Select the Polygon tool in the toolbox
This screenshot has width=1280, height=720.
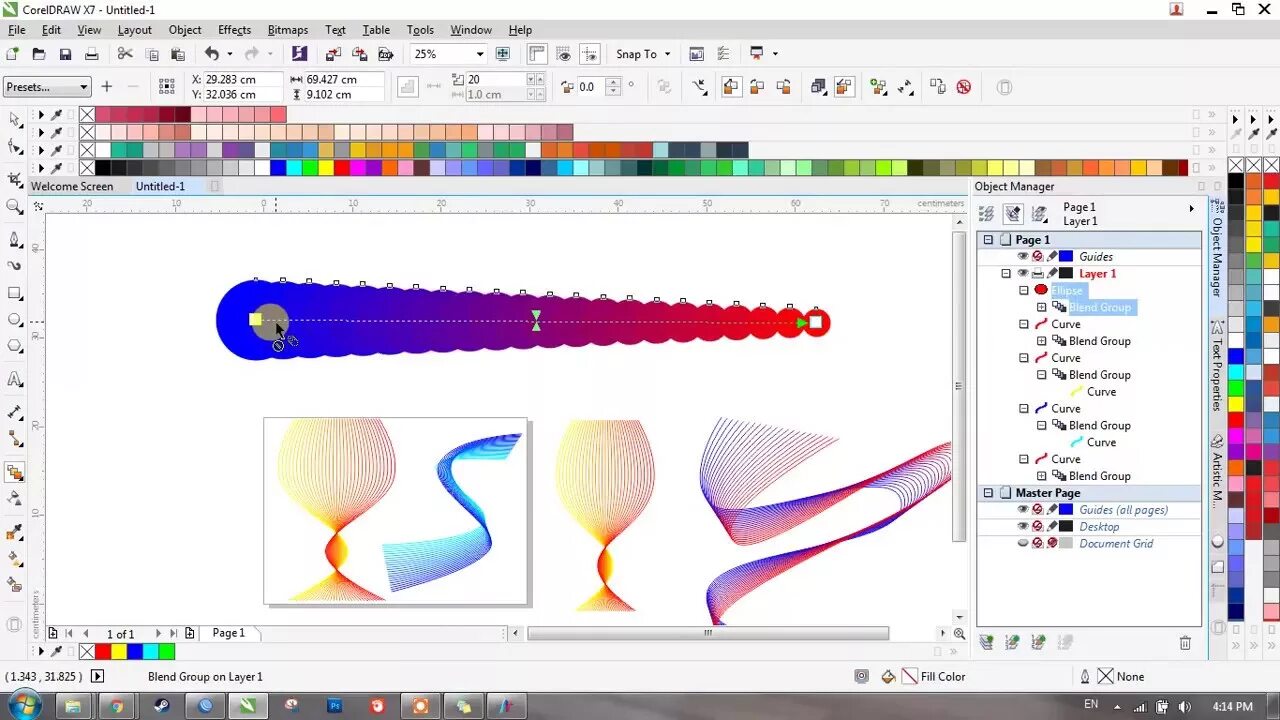pos(15,346)
